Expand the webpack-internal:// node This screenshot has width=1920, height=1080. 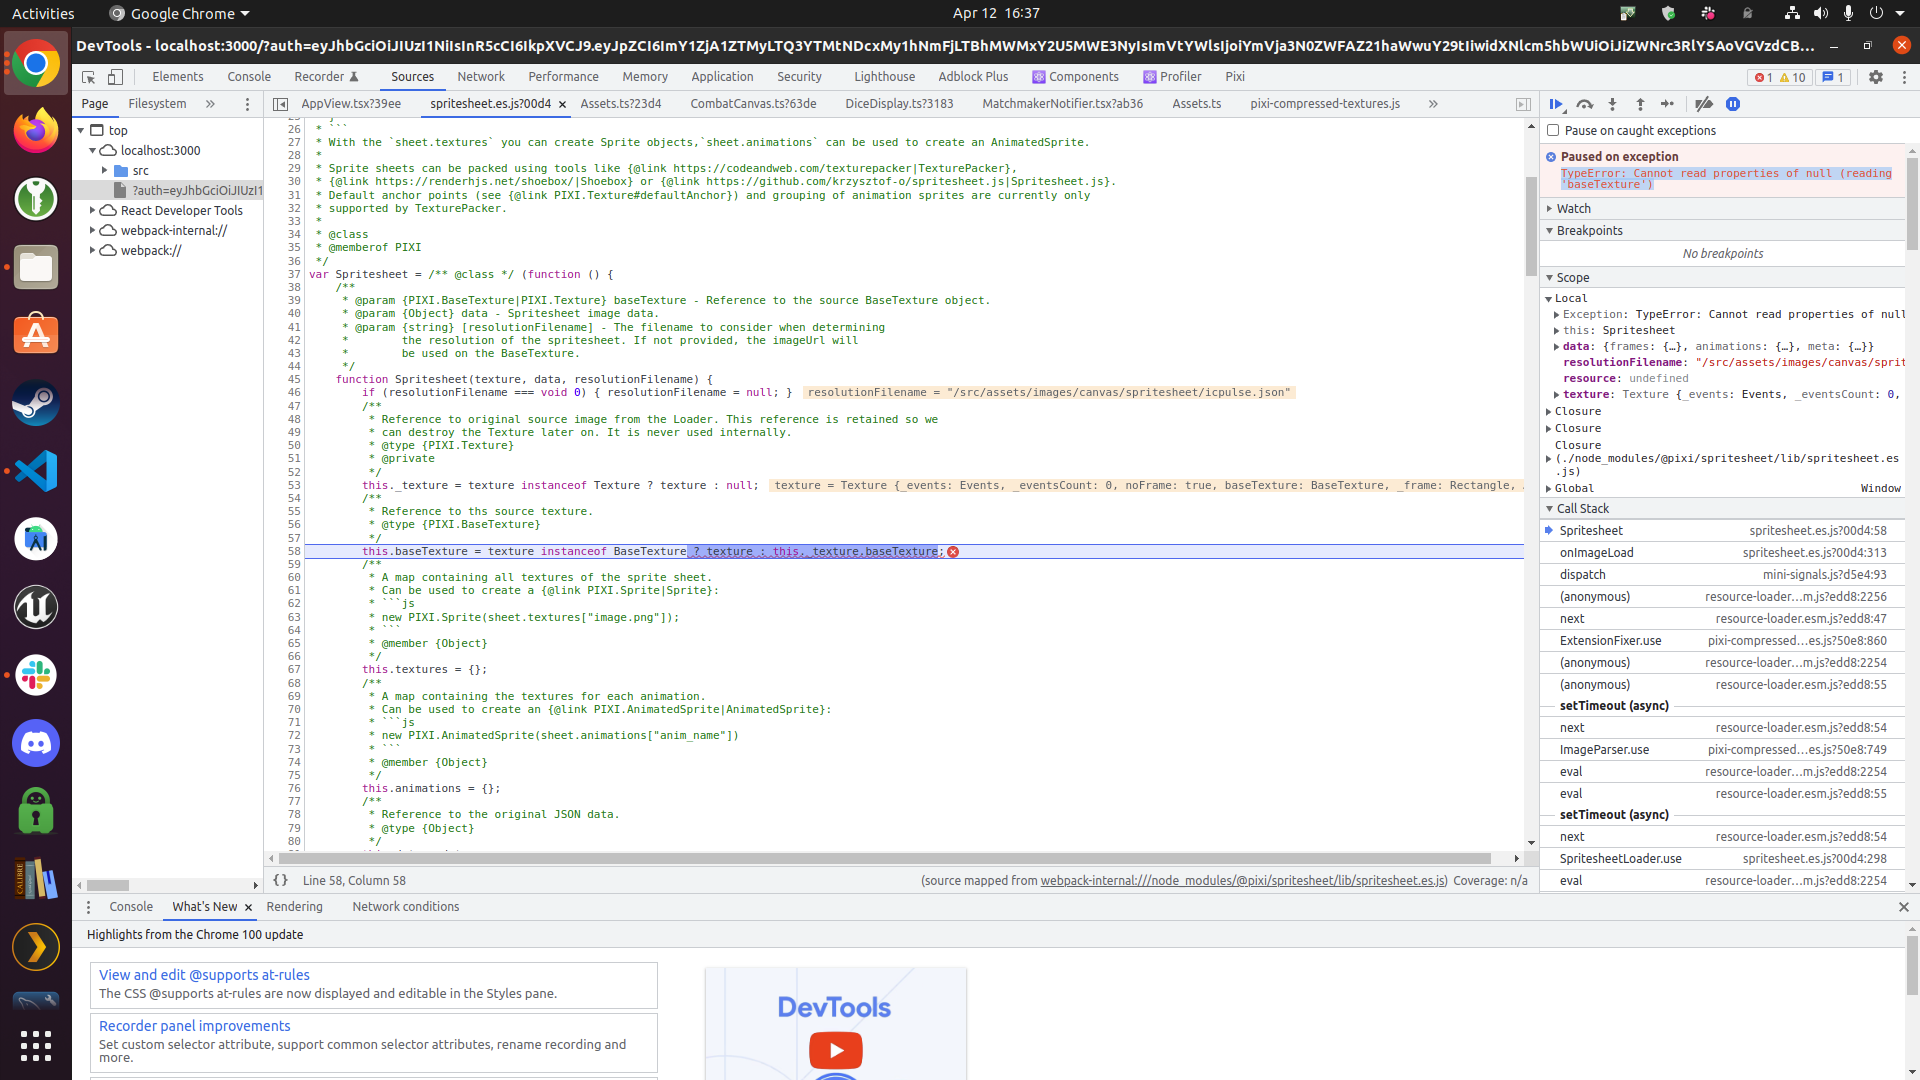[x=93, y=230]
